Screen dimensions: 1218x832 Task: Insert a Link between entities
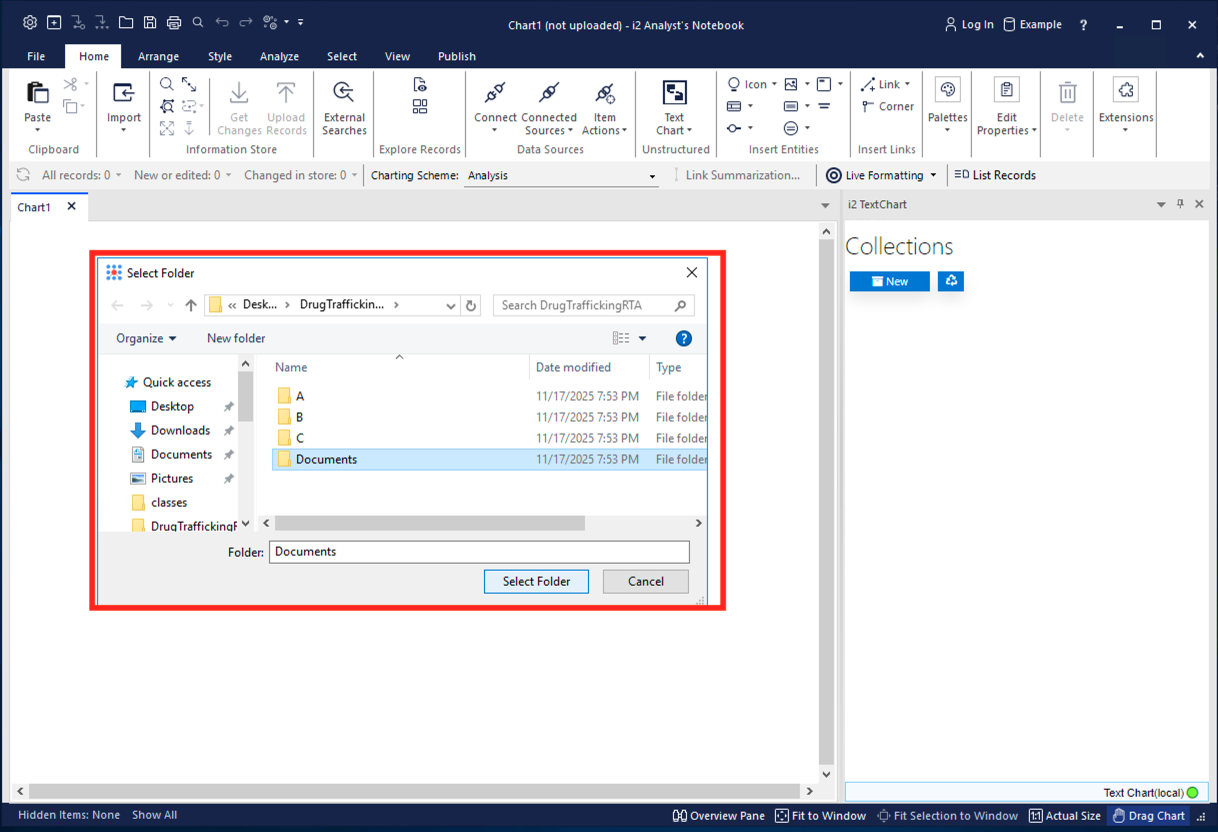click(x=885, y=84)
